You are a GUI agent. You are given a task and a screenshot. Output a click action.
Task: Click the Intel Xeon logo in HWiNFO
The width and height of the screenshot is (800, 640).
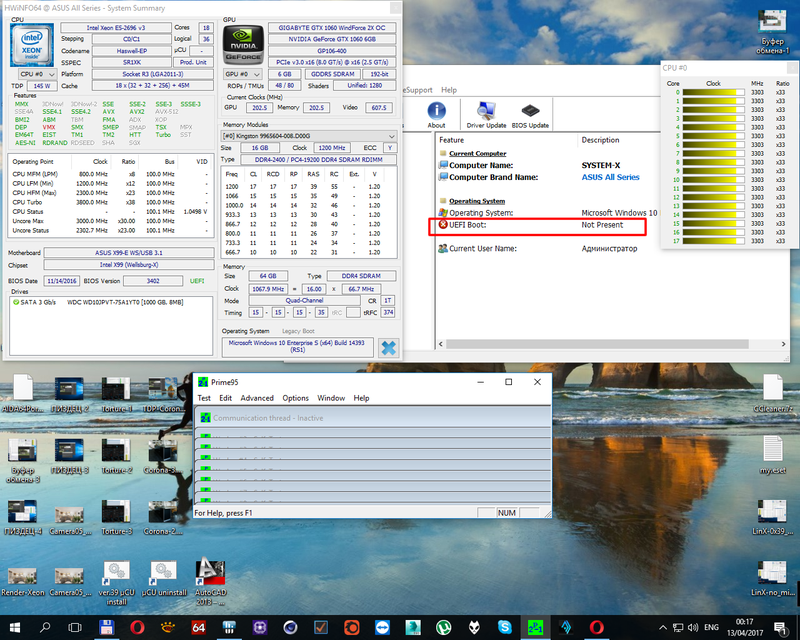[x=32, y=45]
